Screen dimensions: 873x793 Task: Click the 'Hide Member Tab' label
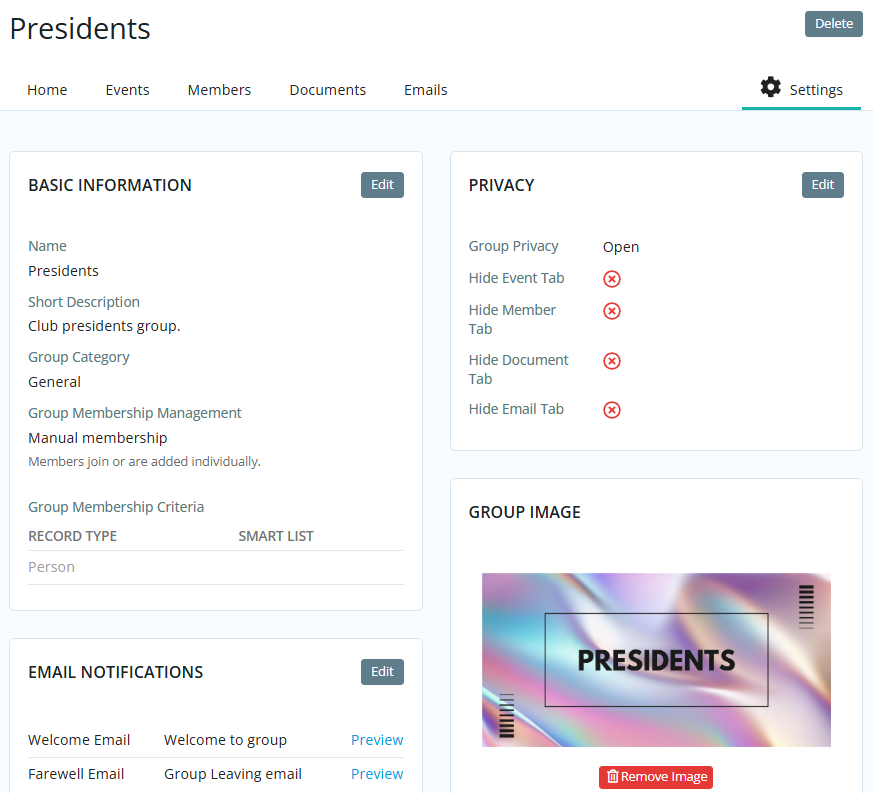coord(512,319)
